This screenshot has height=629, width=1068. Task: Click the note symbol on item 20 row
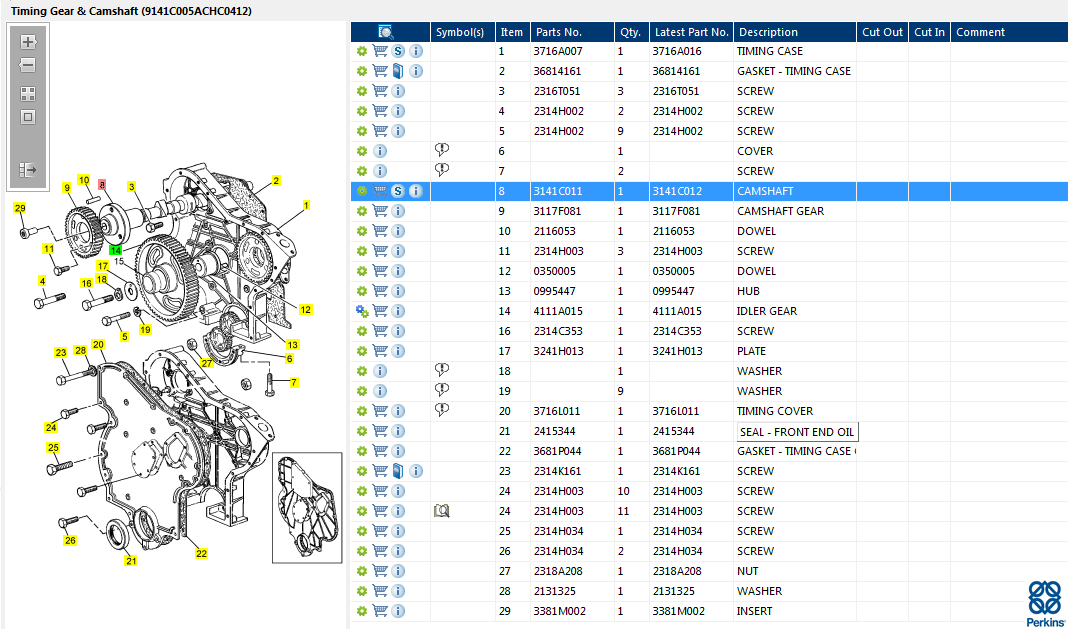[442, 410]
